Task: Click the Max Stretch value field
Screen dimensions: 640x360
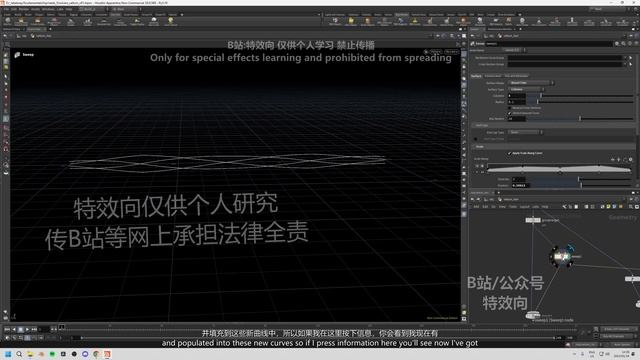Action: click(x=516, y=119)
